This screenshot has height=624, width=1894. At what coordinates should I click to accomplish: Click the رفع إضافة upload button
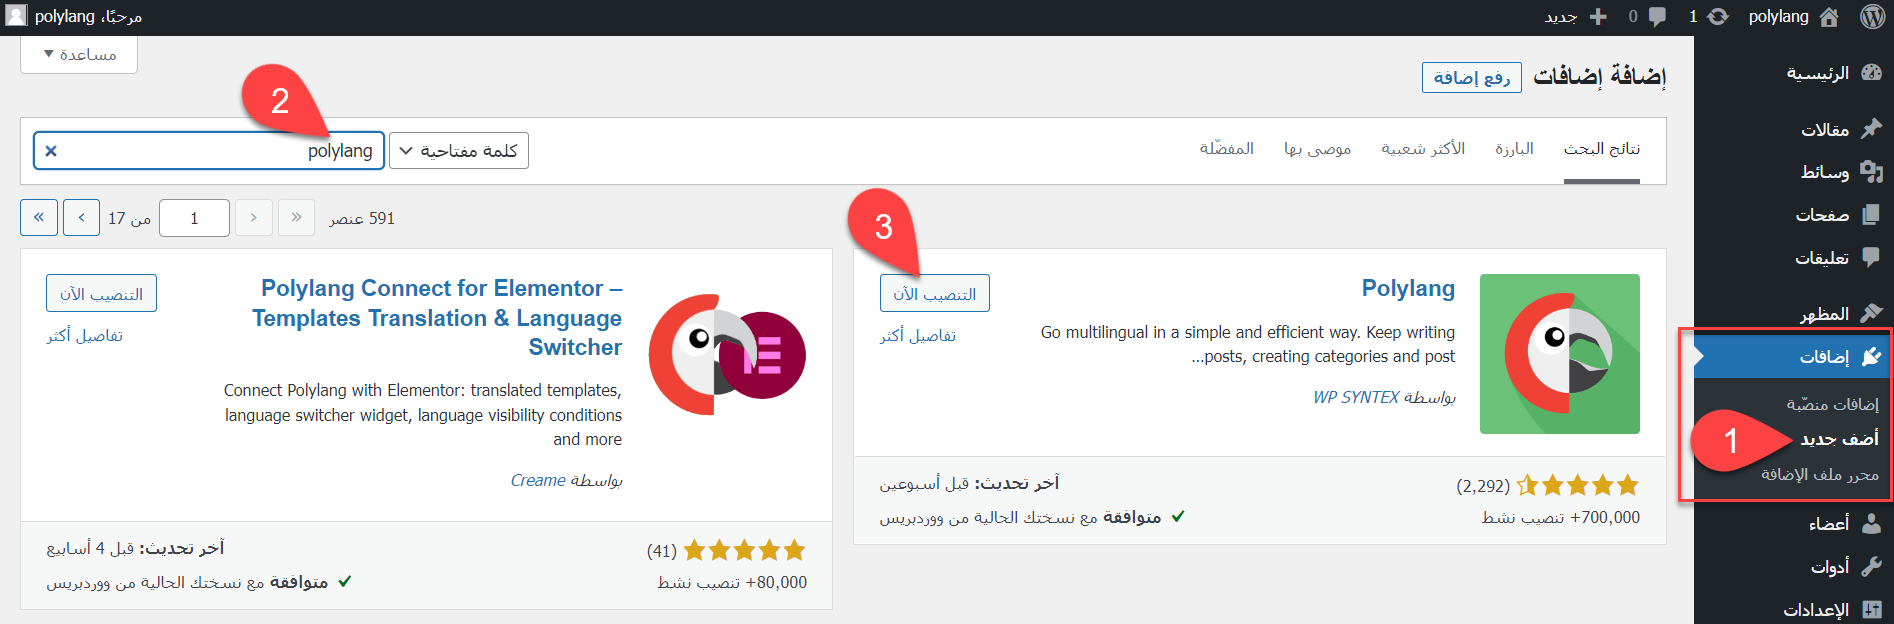1472,77
